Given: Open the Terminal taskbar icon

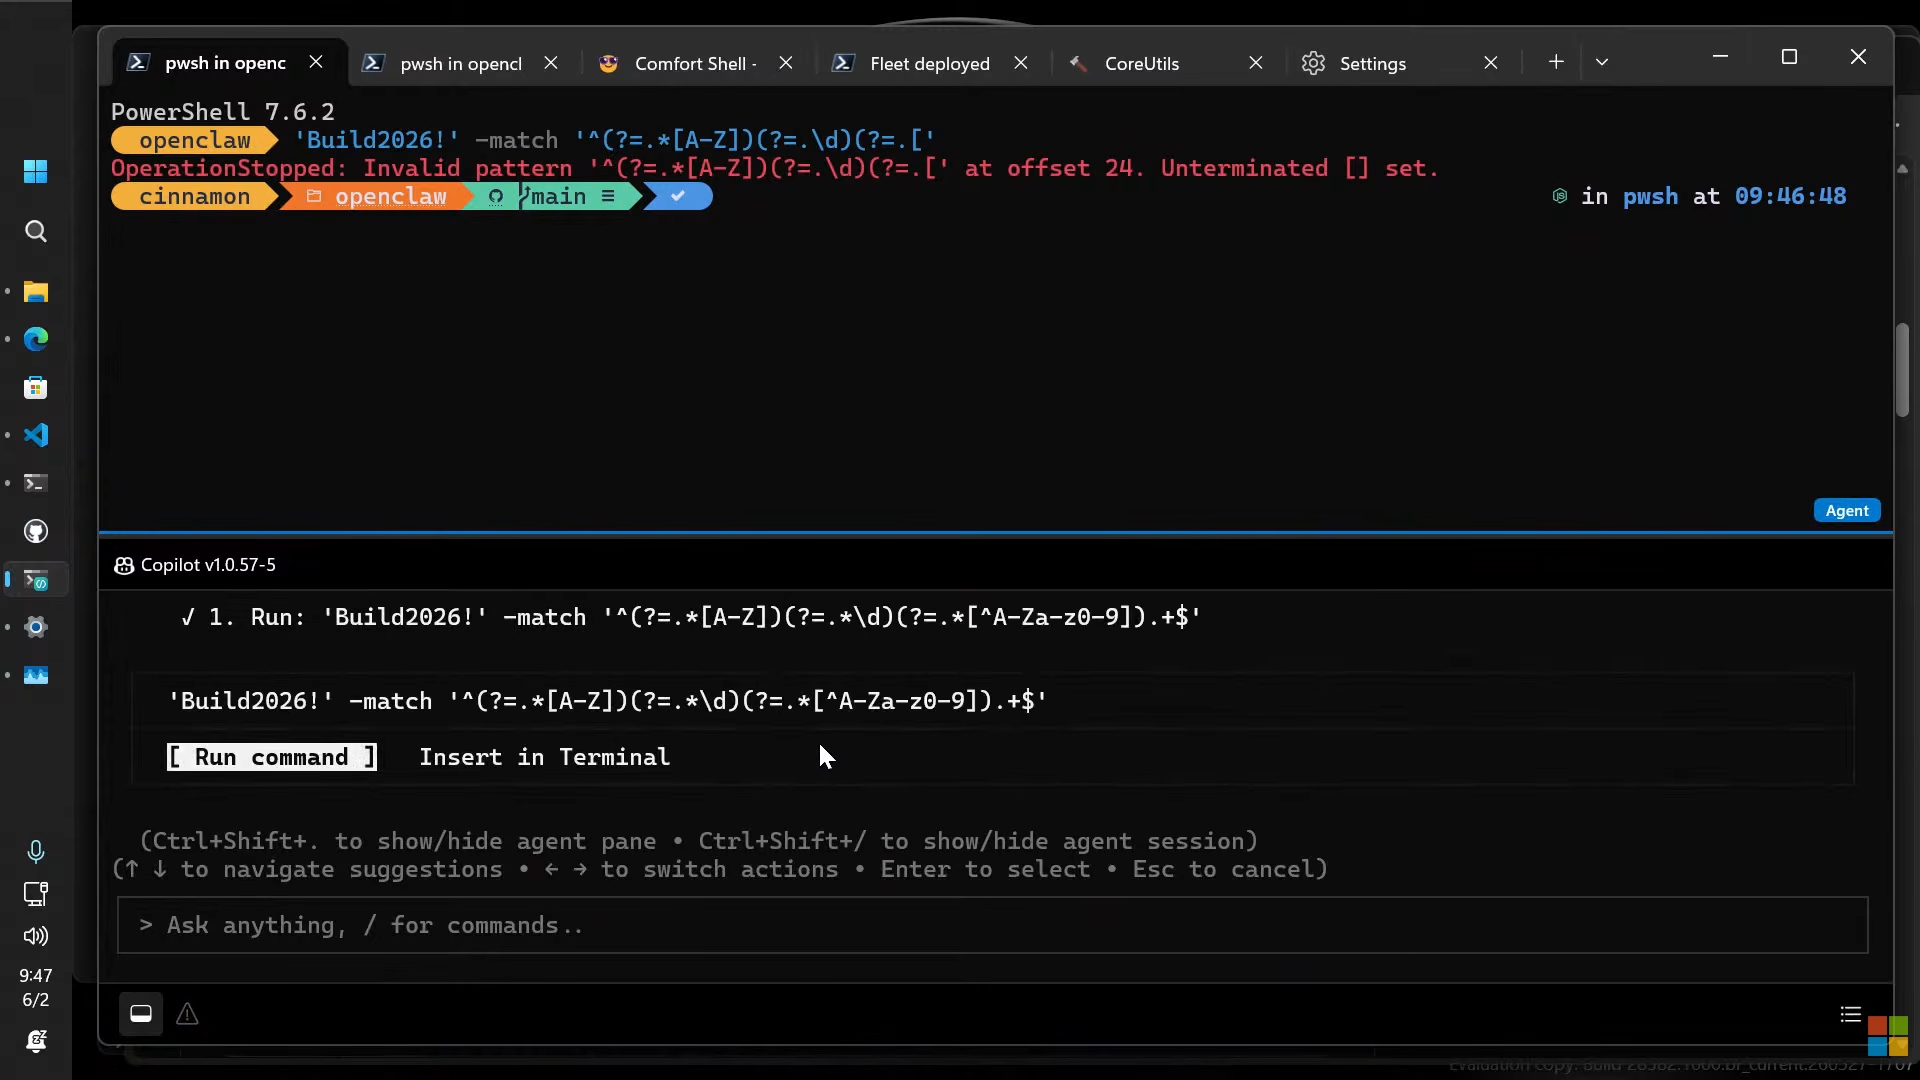Looking at the screenshot, I should point(36,484).
